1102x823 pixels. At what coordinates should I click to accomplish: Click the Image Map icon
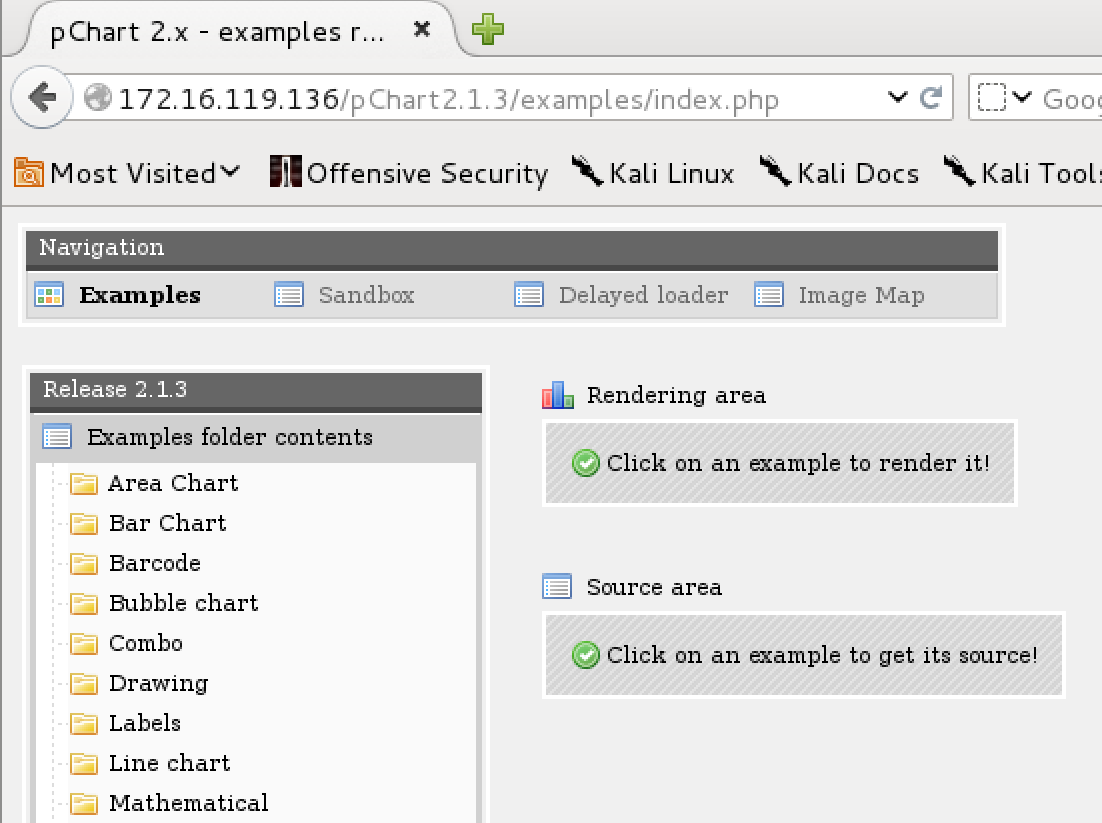pyautogui.click(x=769, y=295)
